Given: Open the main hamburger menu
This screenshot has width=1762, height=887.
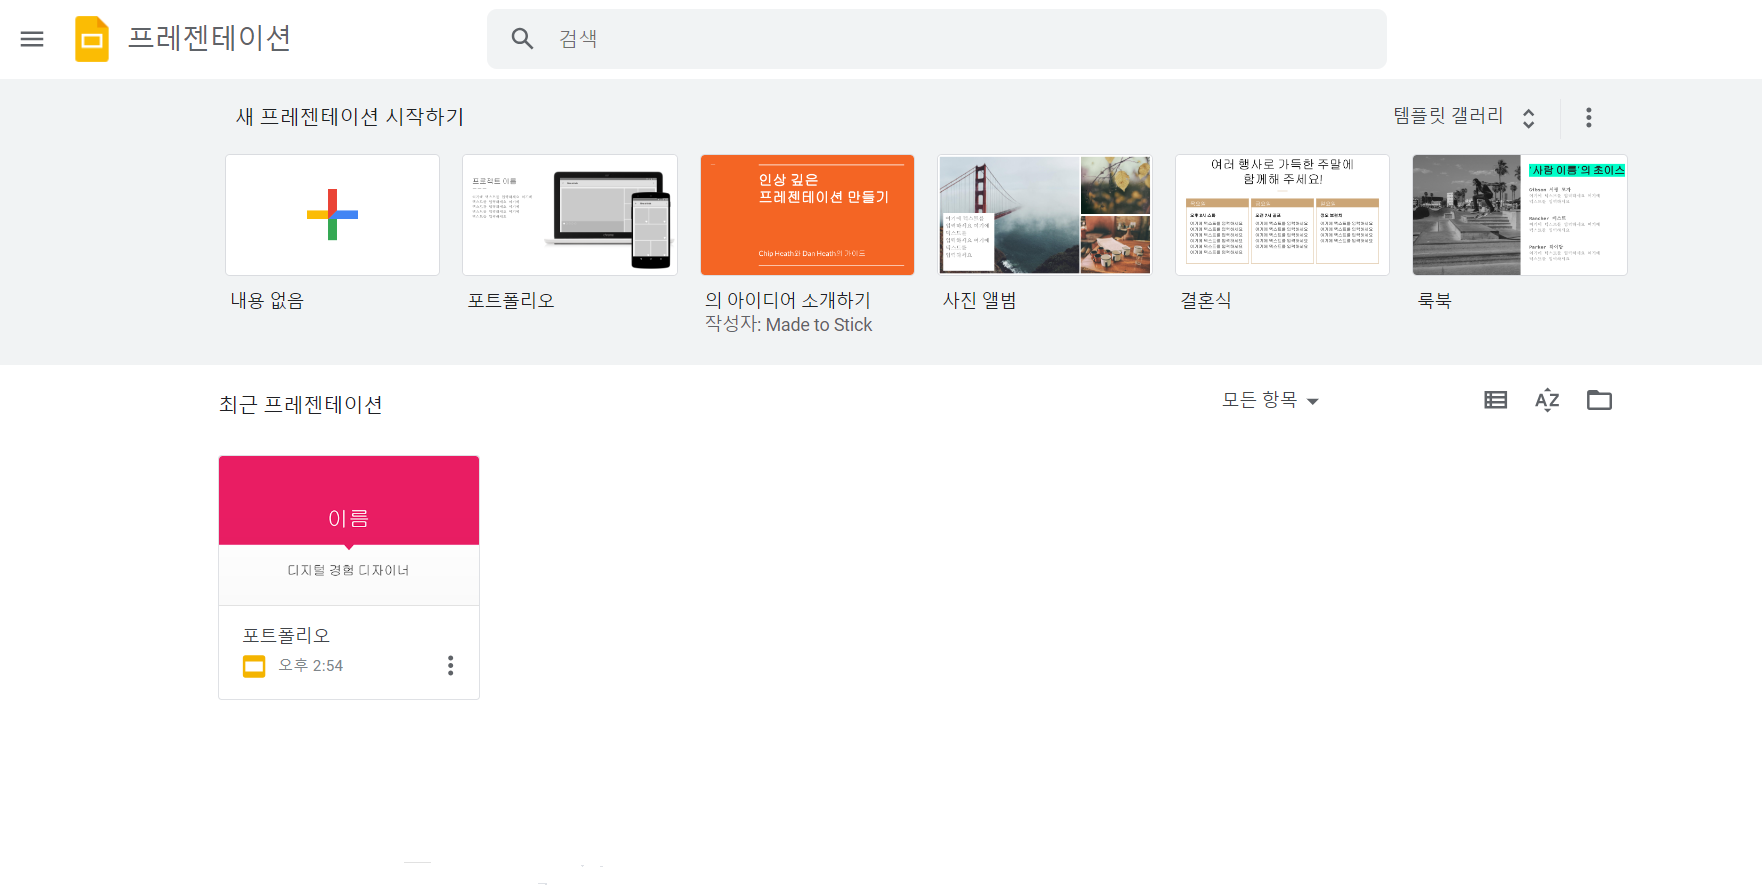Looking at the screenshot, I should [x=32, y=39].
